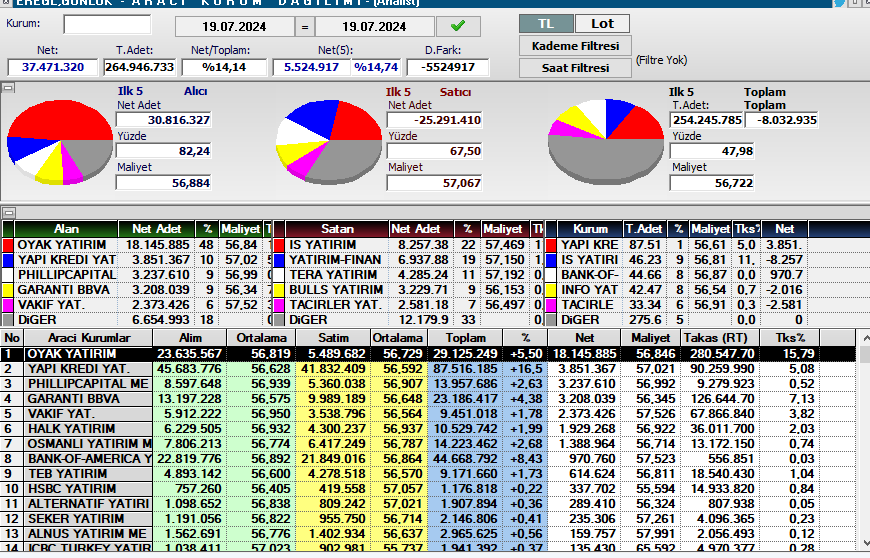Click into the Kurum input field
870x558 pixels.
(x=107, y=24)
